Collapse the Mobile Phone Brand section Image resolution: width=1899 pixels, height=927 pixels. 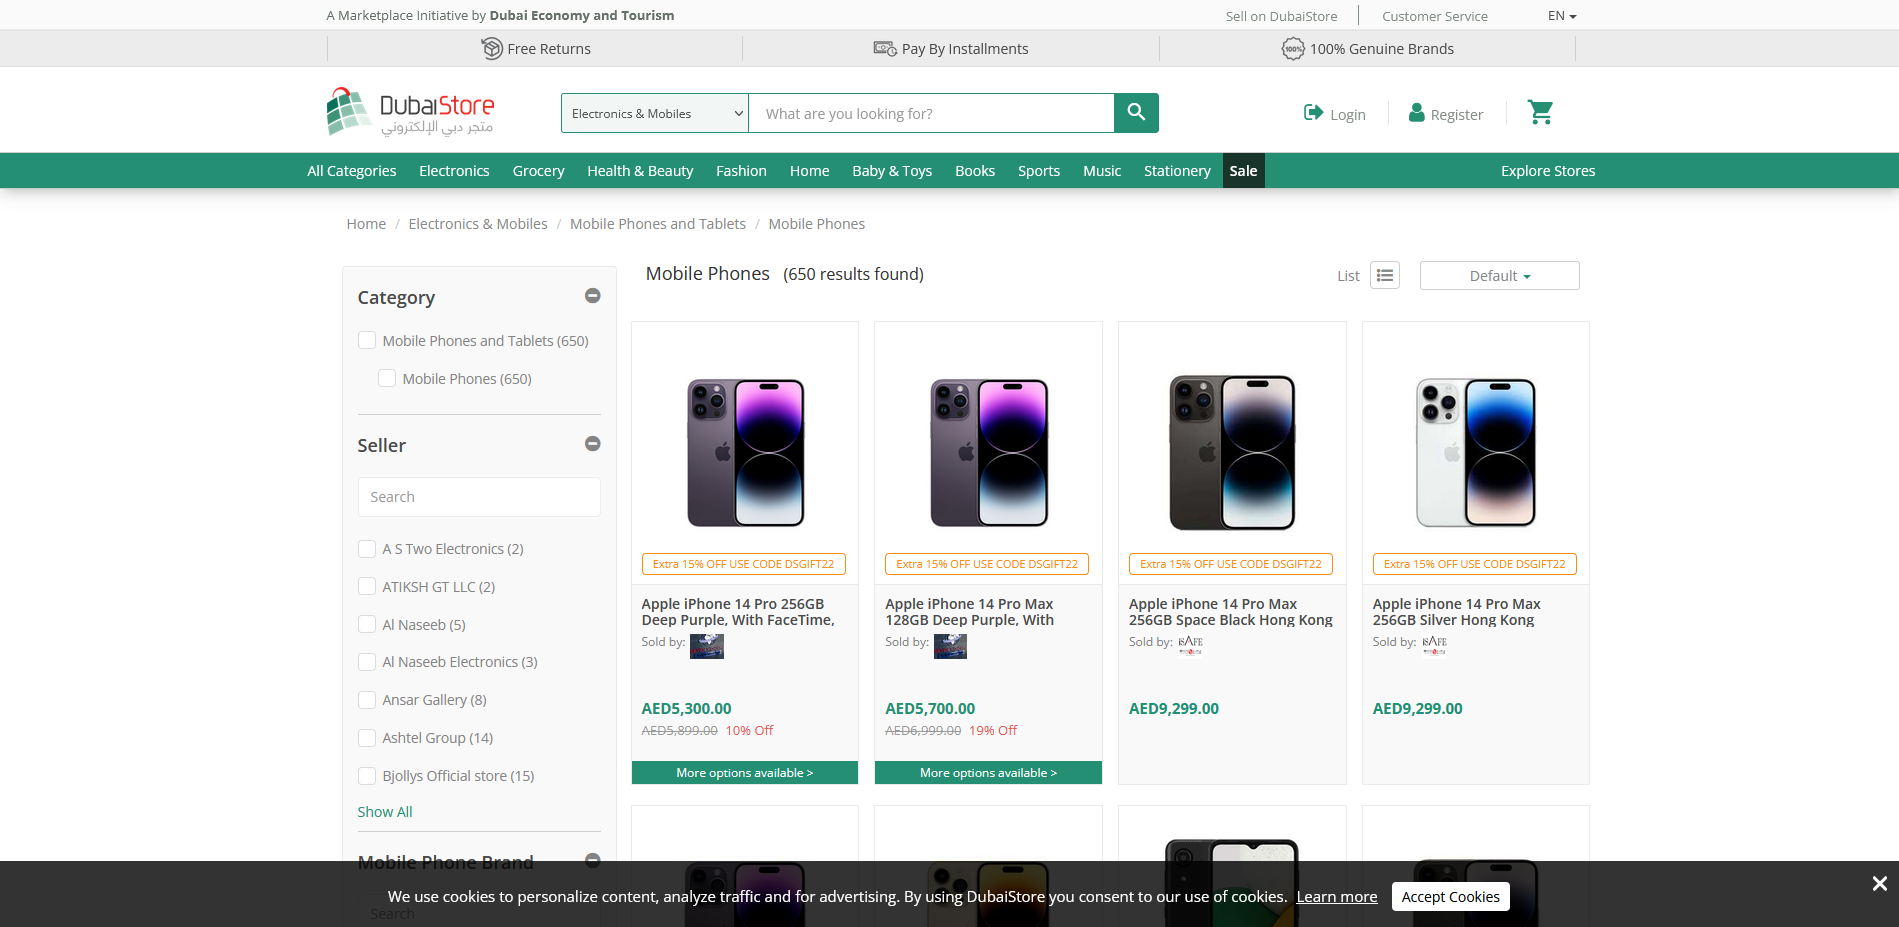(x=593, y=860)
